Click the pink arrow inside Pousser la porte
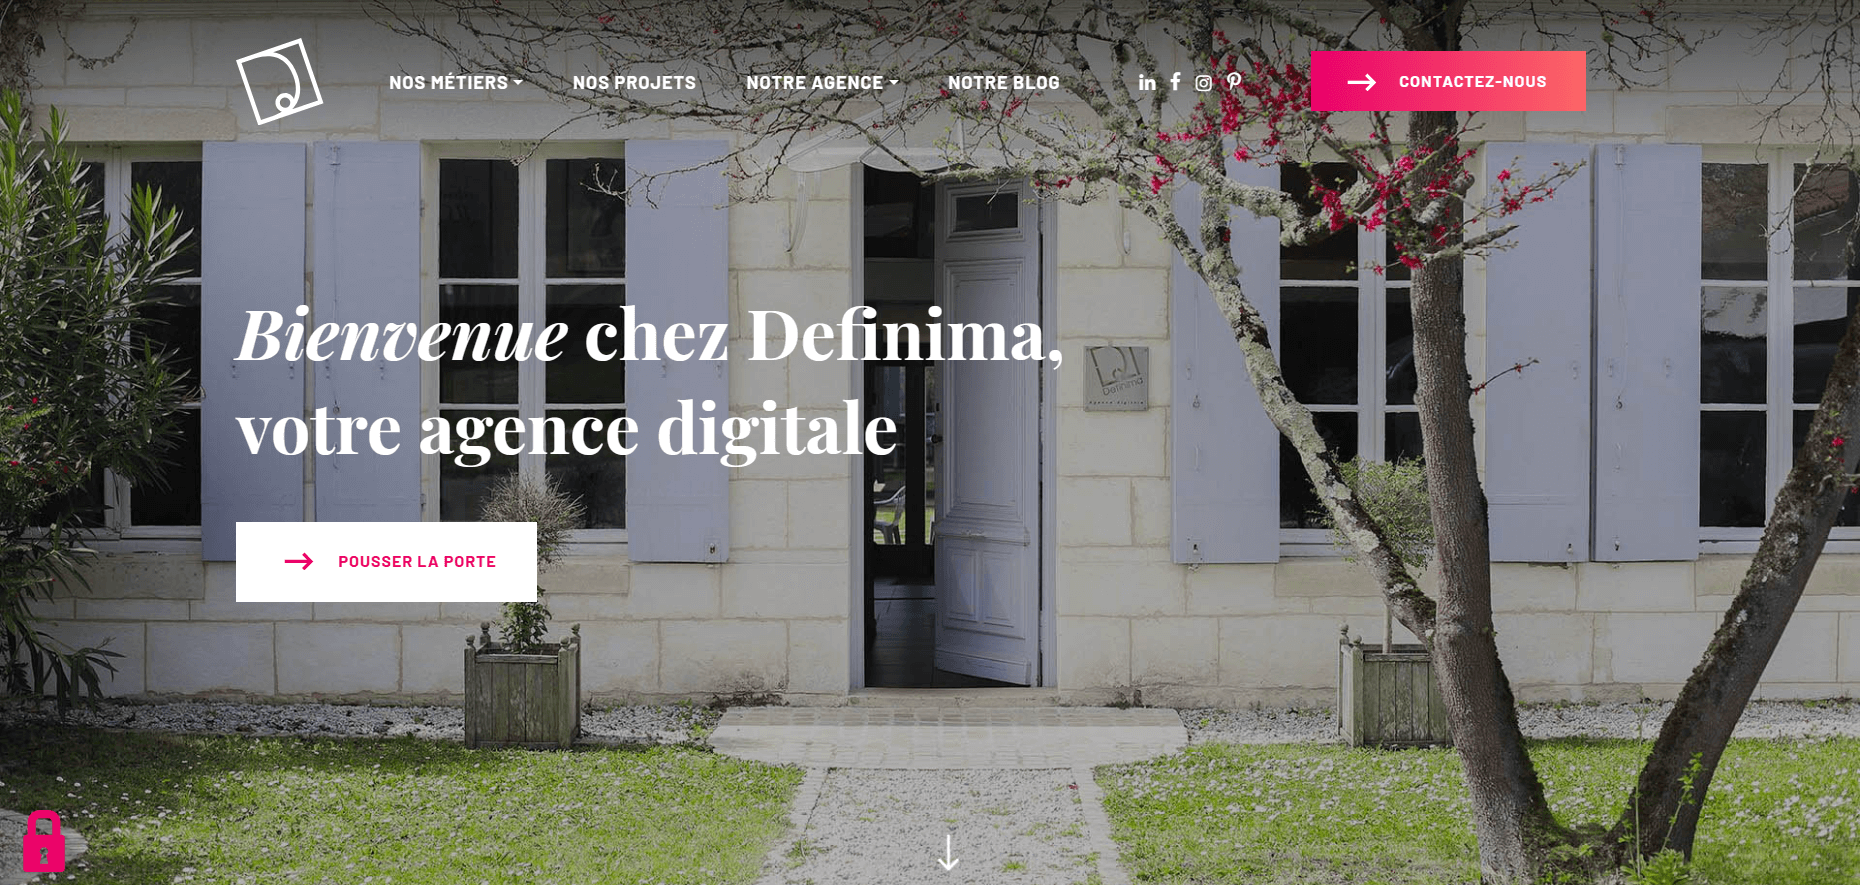This screenshot has height=885, width=1860. point(299,562)
